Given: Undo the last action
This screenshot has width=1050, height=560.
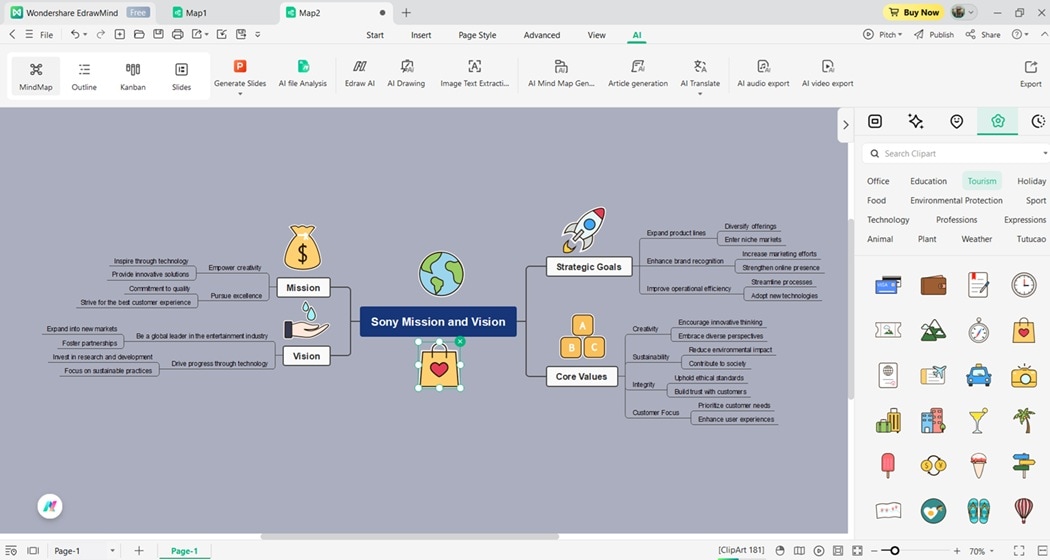Looking at the screenshot, I should 75,34.
